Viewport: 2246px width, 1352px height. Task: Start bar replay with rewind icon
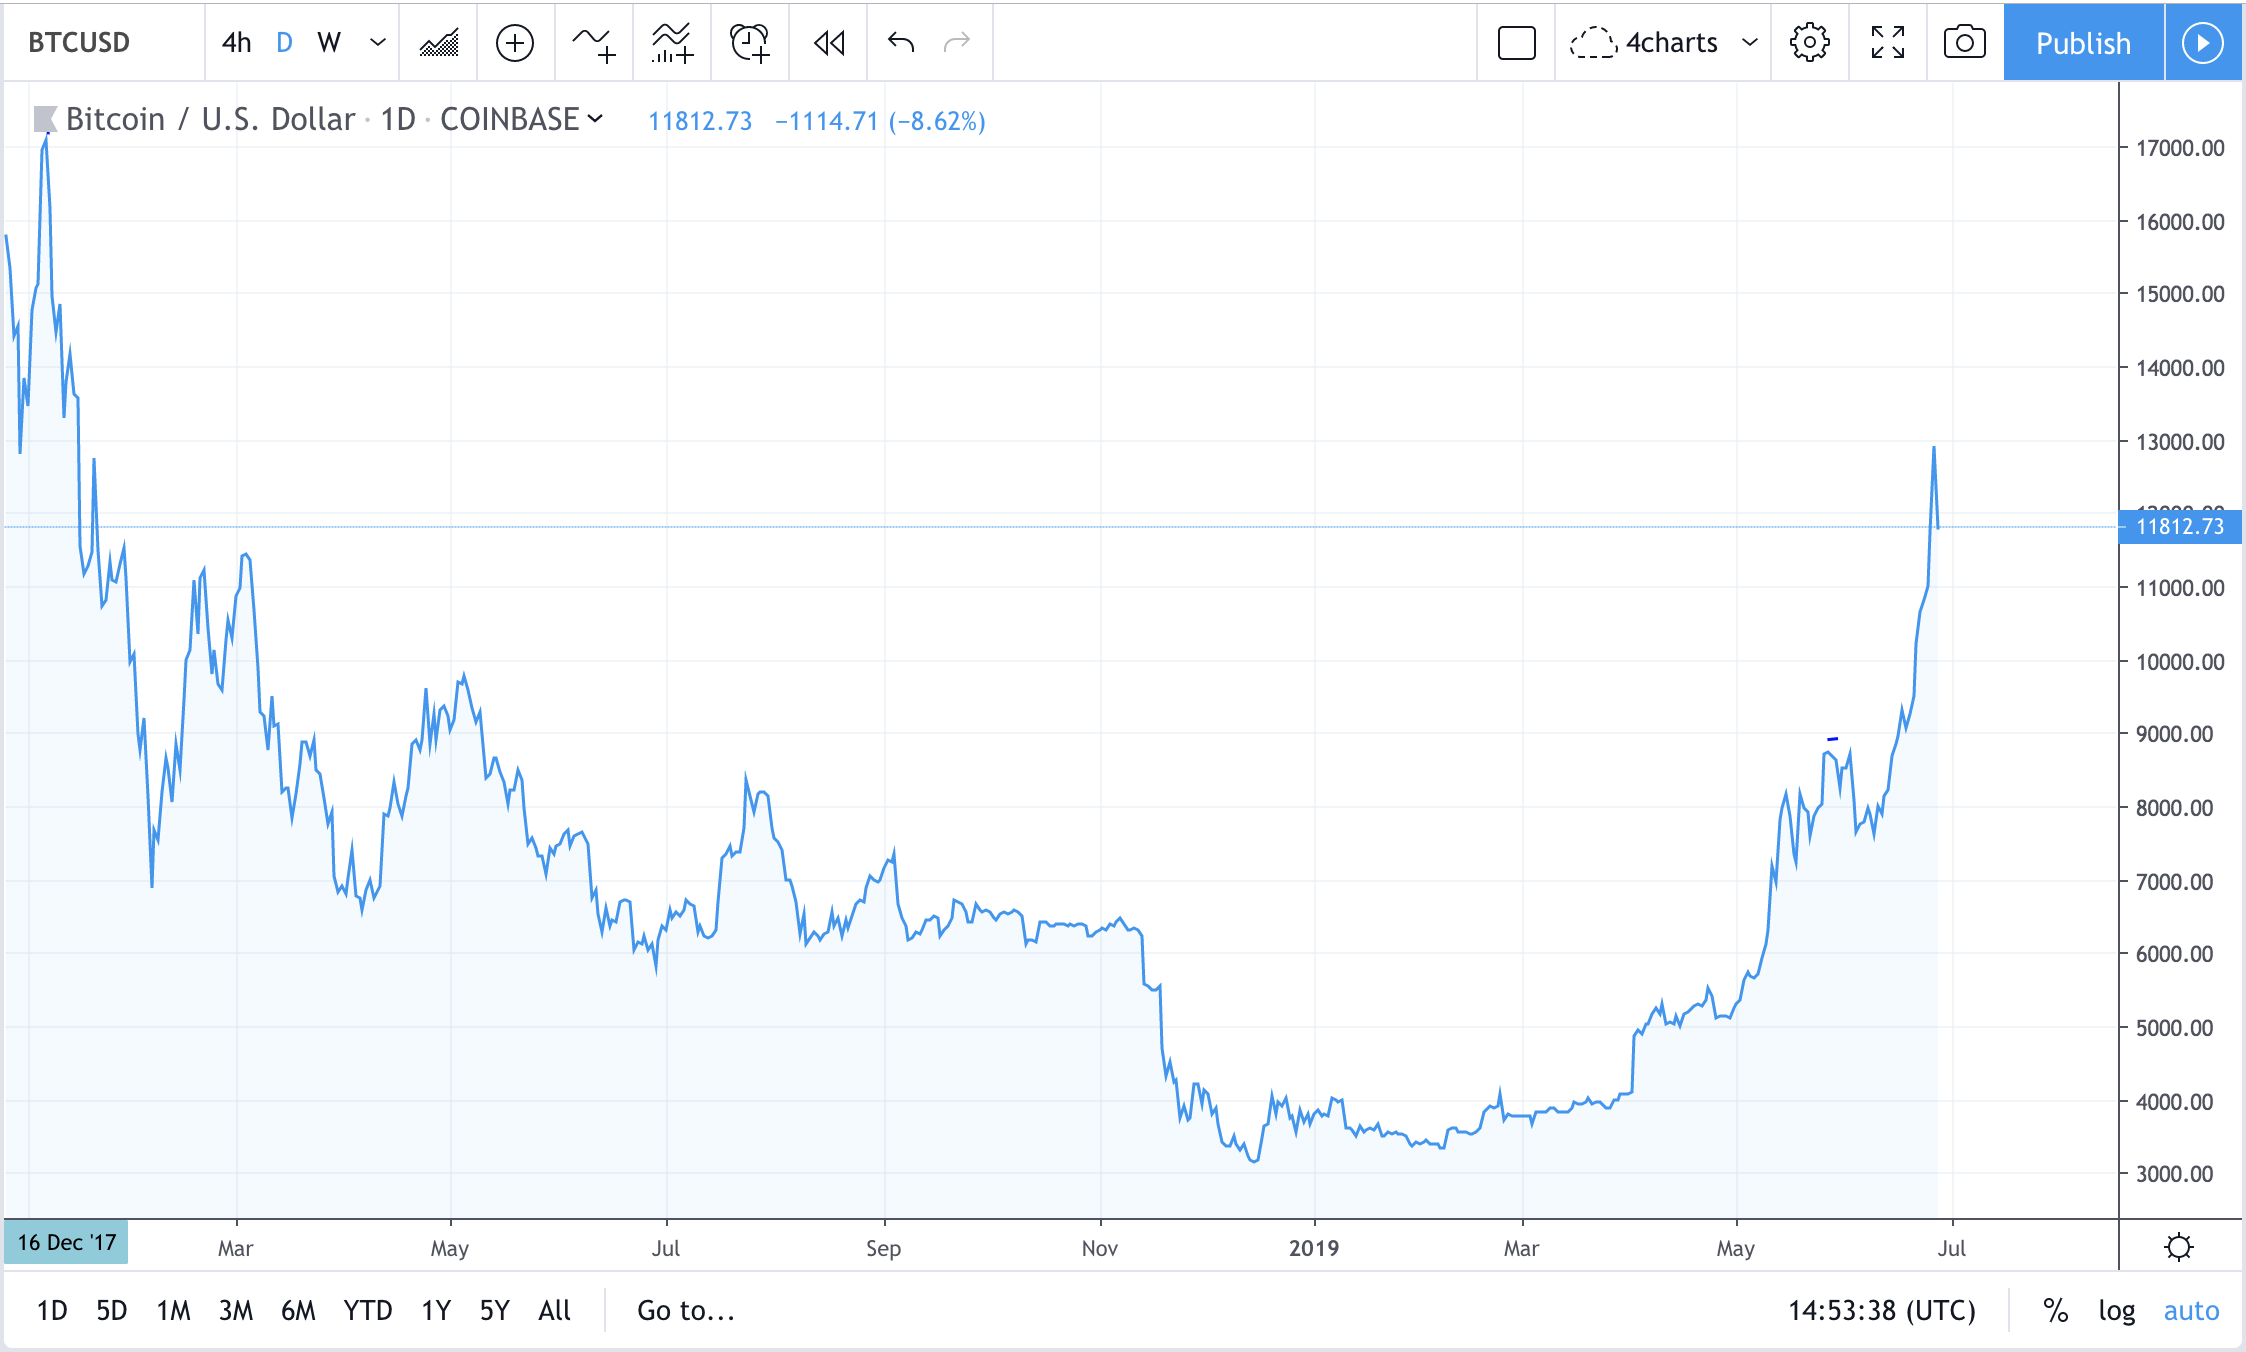click(829, 43)
